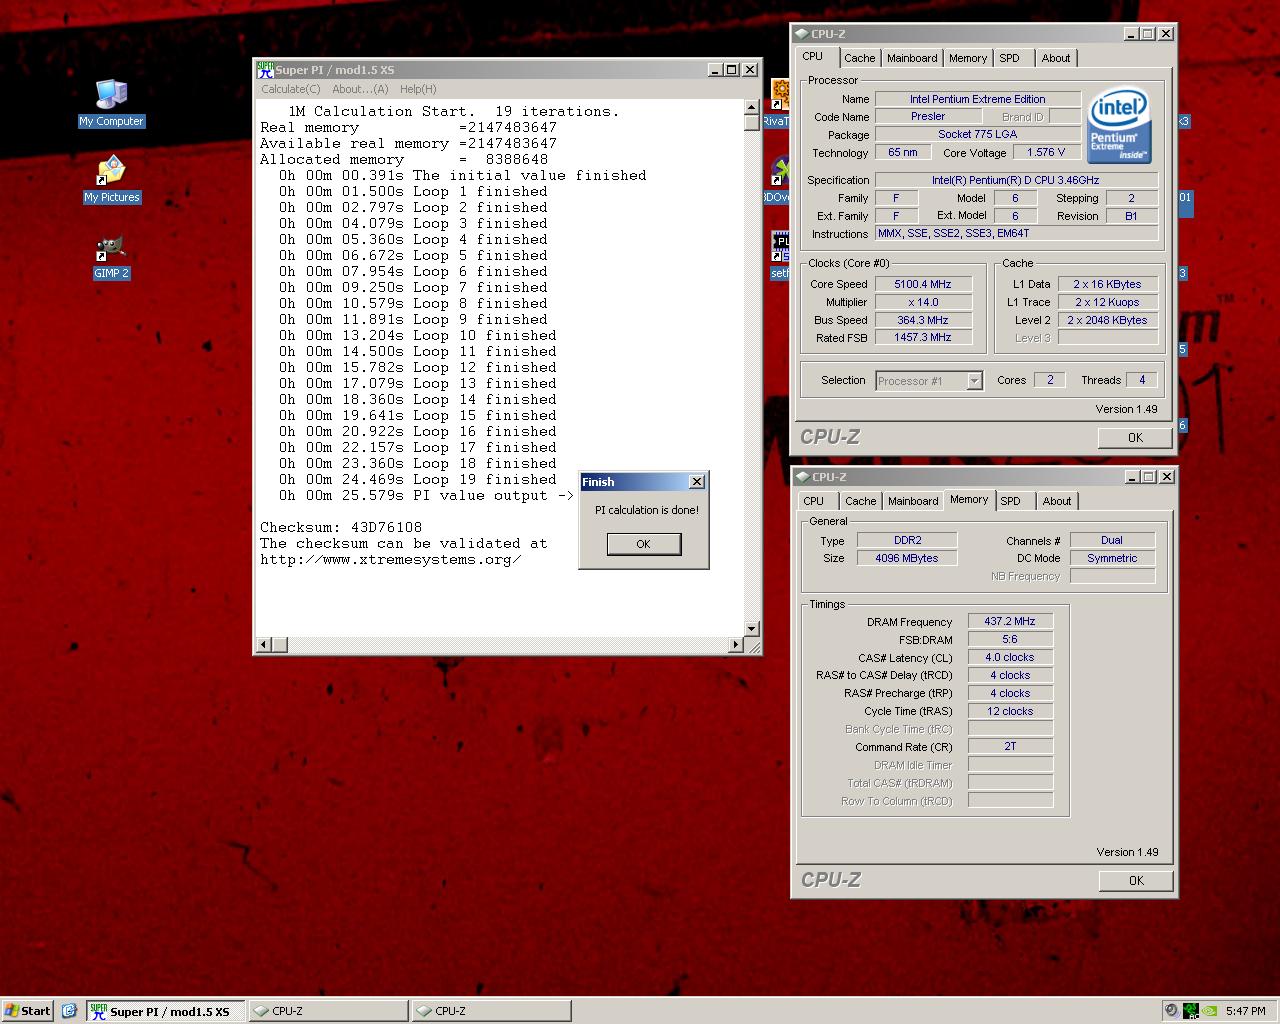Switch to SPD tab in bottom CPU-Z

1011,501
